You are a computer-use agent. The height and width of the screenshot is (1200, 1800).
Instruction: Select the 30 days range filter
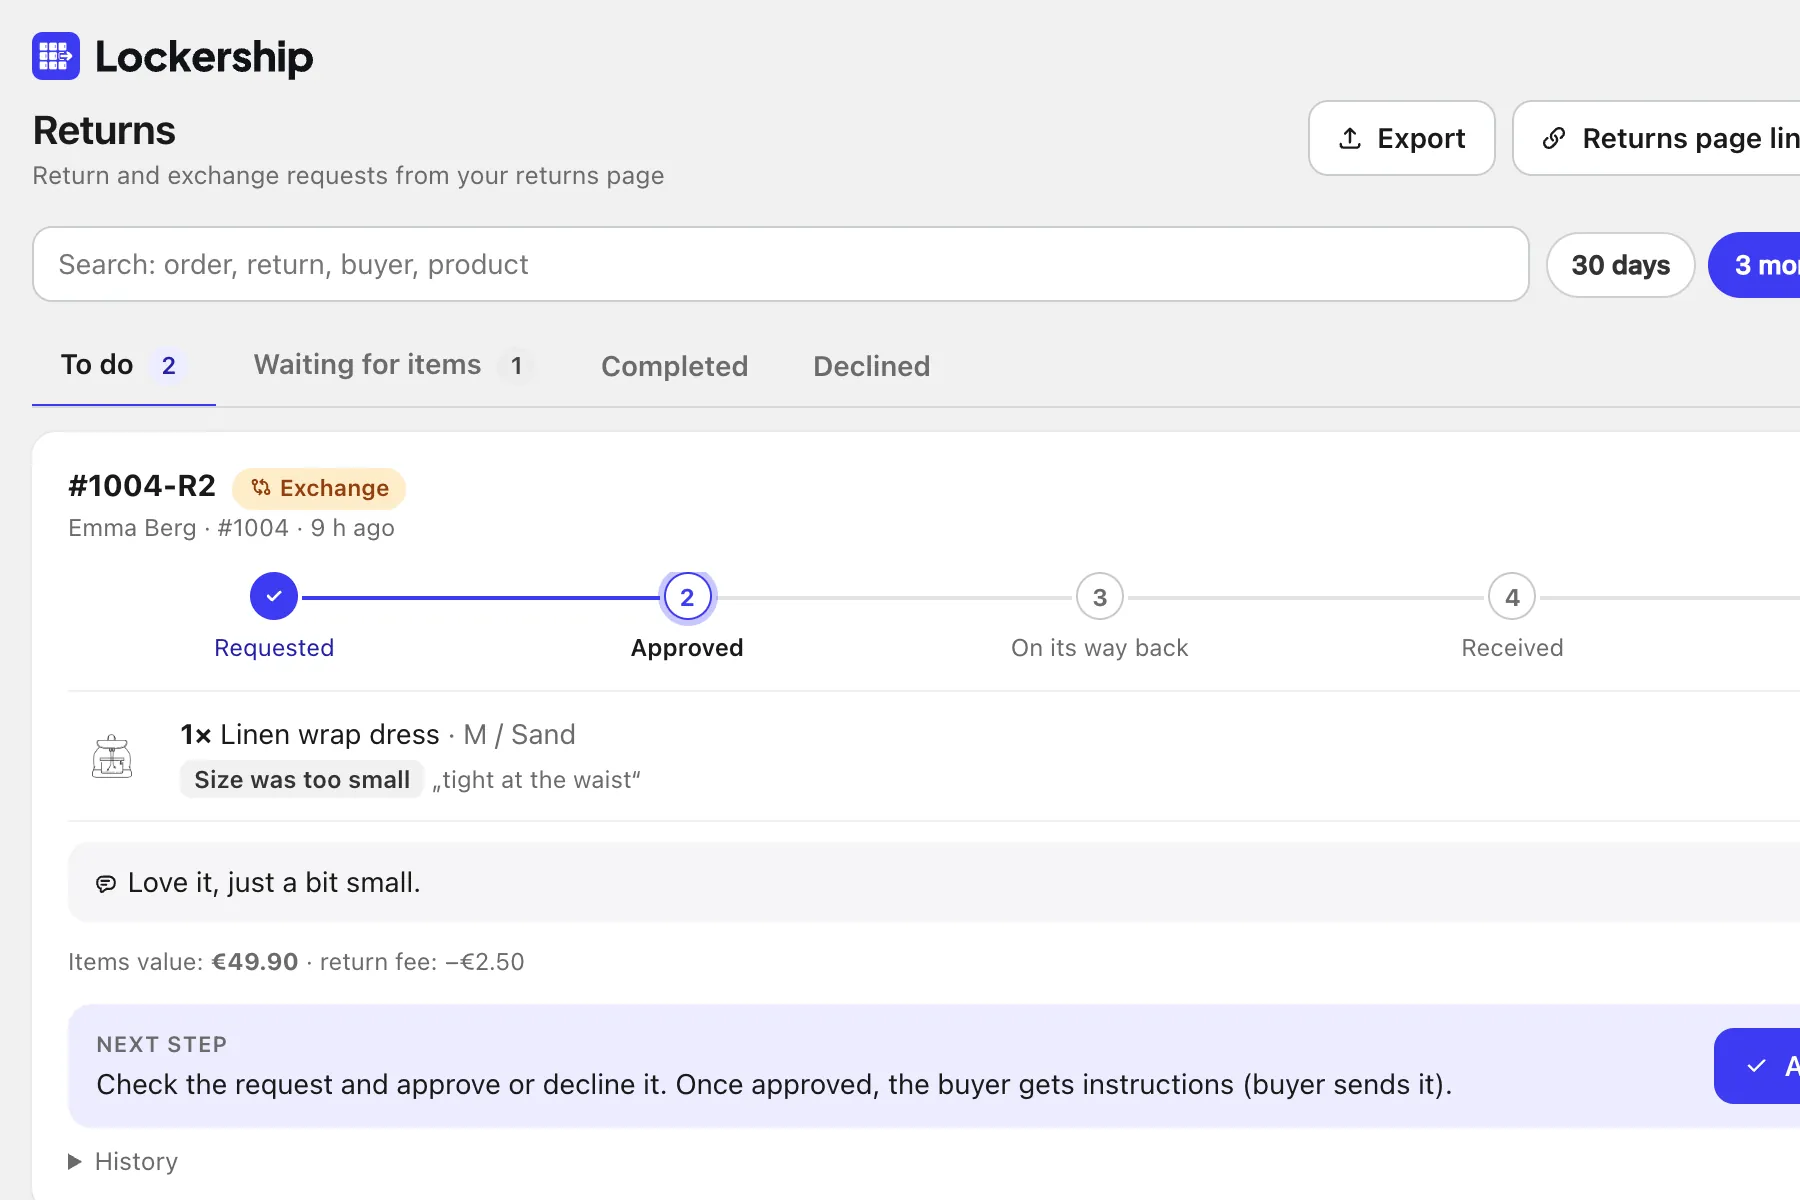coord(1621,265)
